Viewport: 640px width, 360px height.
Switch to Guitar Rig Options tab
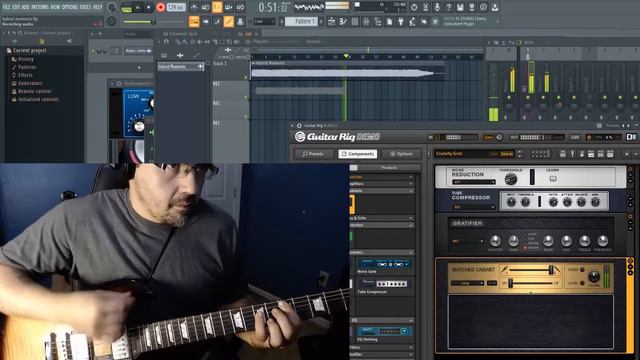pos(401,154)
